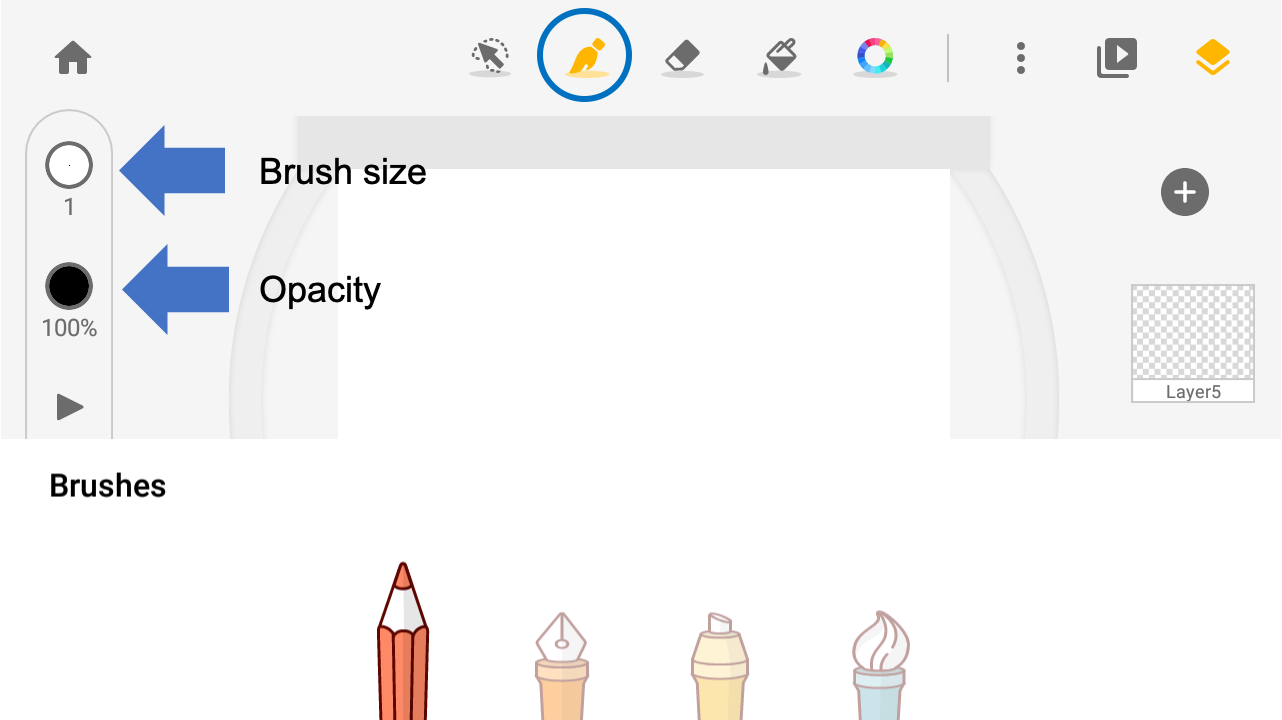Choose the paintbrush with white bristles
This screenshot has height=720, width=1282.
[880, 665]
